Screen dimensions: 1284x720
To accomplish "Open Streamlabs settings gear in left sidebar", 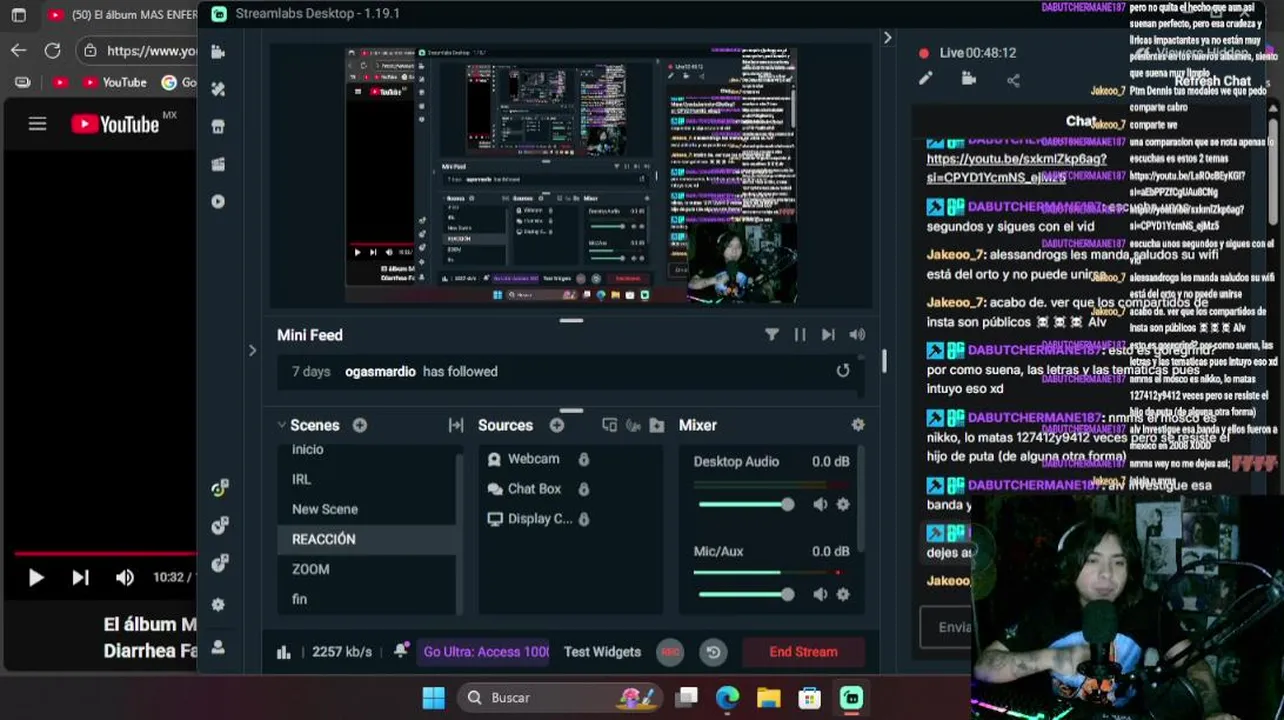I will coord(218,605).
